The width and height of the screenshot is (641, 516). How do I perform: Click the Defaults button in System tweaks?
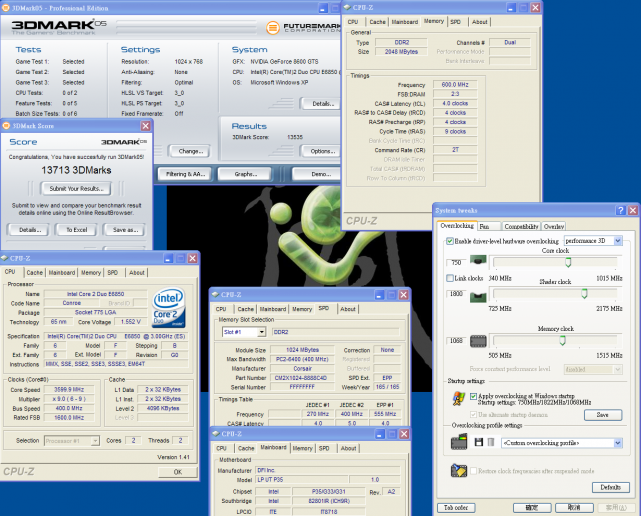(610, 487)
